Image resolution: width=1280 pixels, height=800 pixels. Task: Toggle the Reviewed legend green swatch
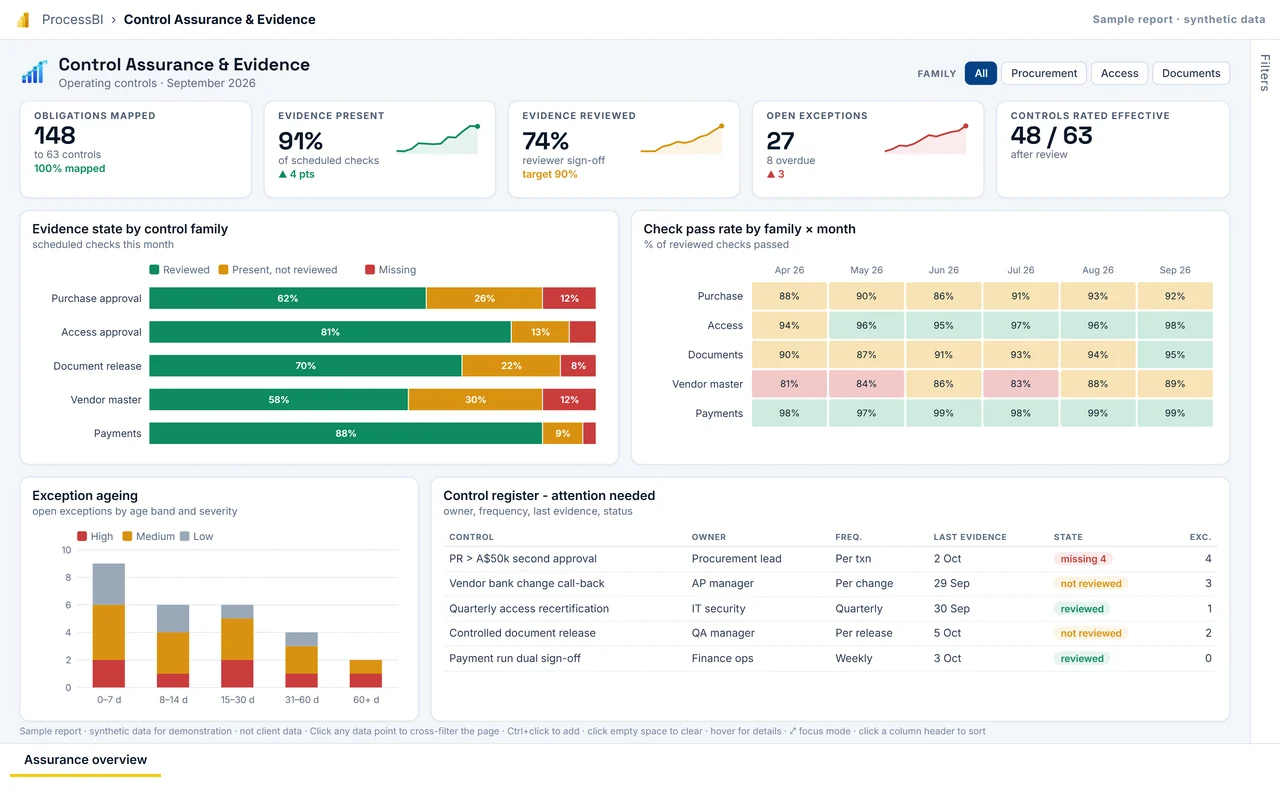[154, 270]
